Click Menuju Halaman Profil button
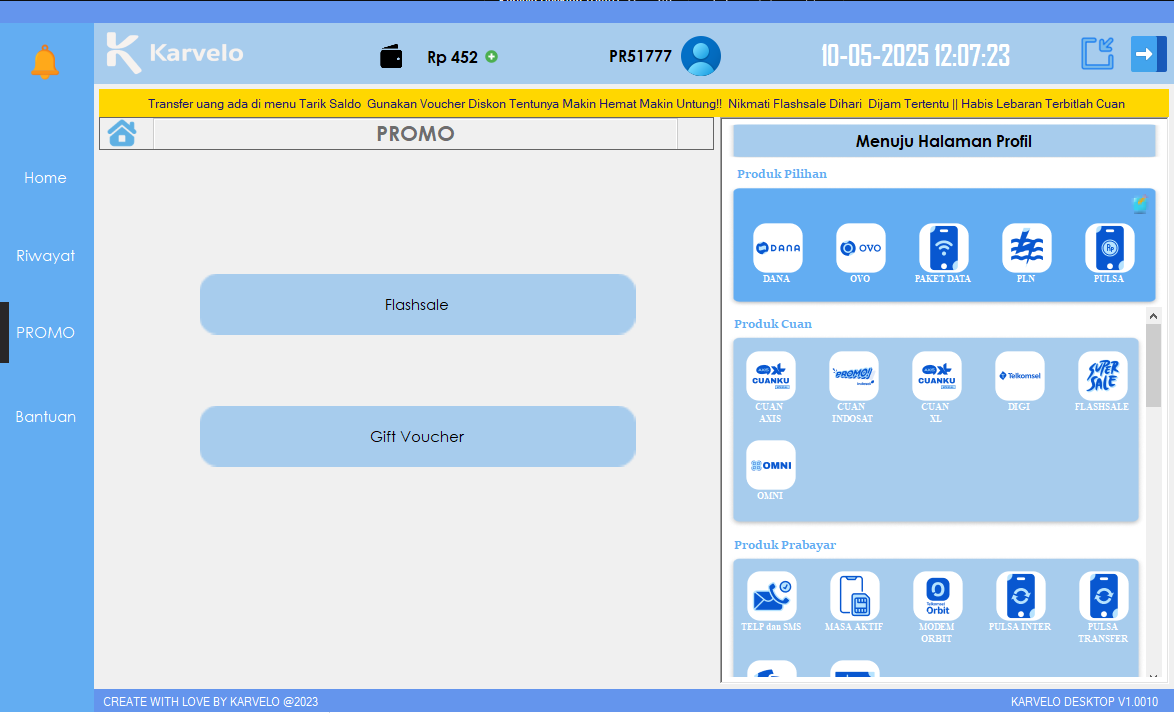Viewport: 1176px width, 714px height. tap(944, 141)
